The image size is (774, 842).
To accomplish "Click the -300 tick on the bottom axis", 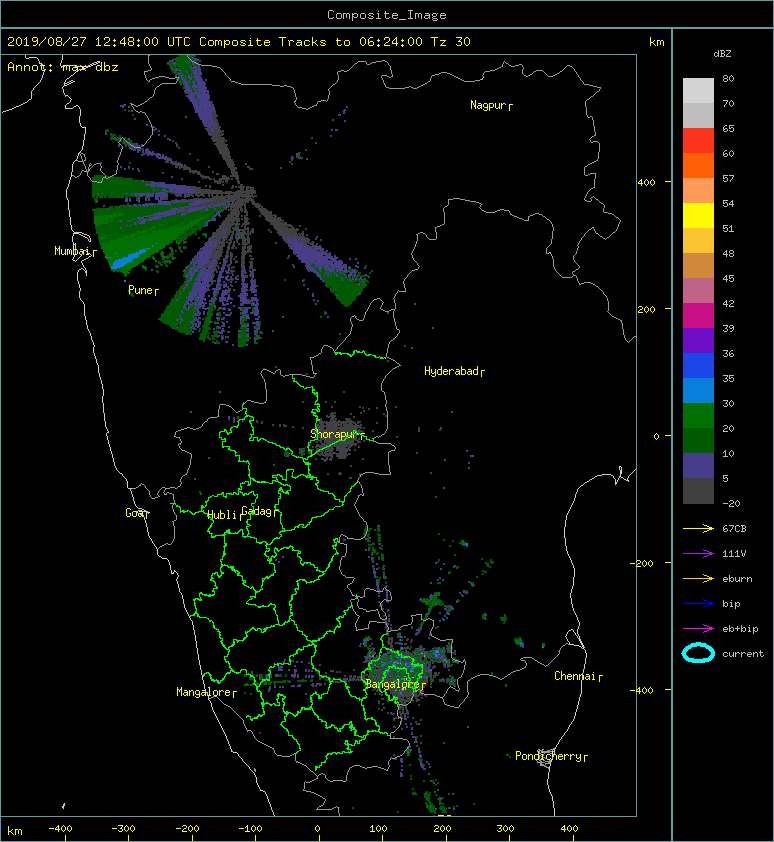I will (124, 829).
